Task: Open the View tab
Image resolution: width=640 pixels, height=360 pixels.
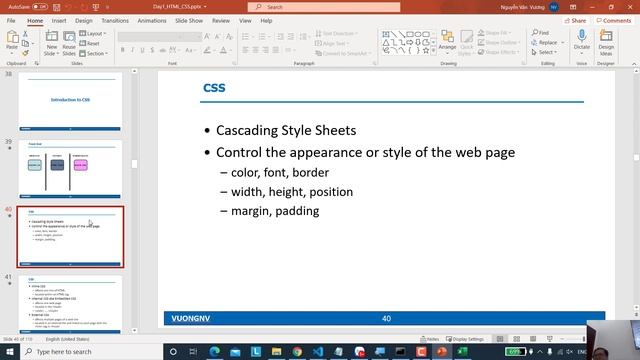Action: pos(245,20)
